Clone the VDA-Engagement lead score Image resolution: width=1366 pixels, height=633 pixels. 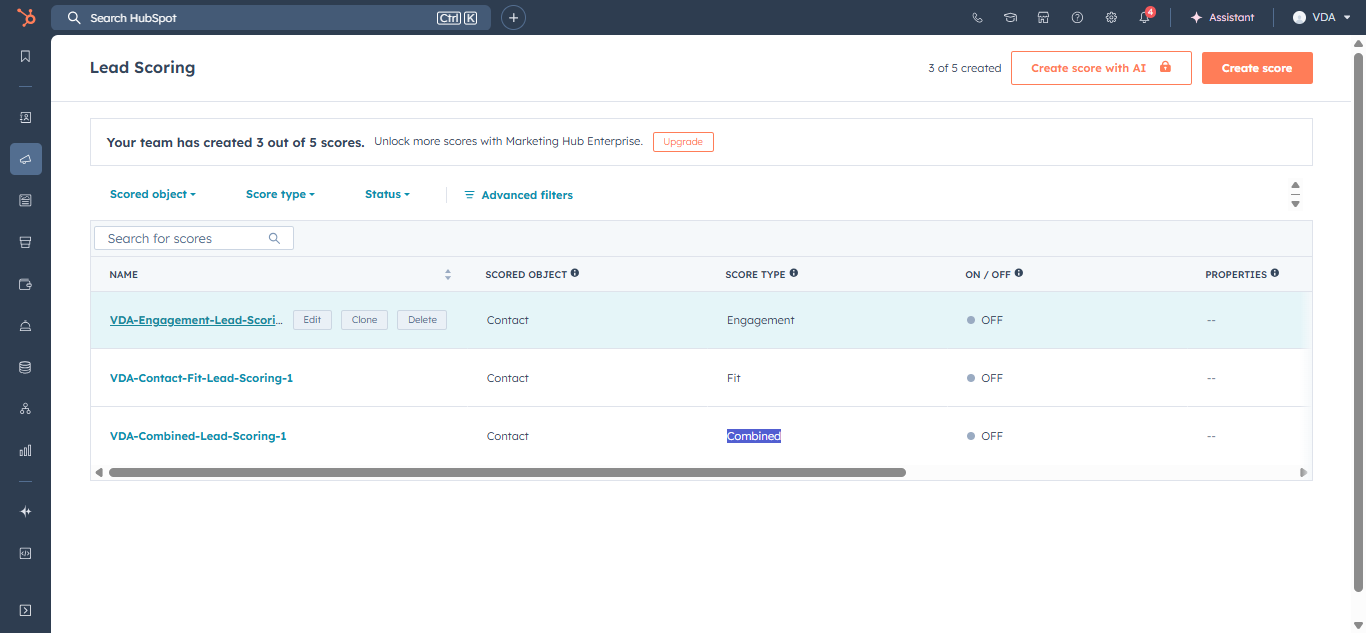point(364,320)
